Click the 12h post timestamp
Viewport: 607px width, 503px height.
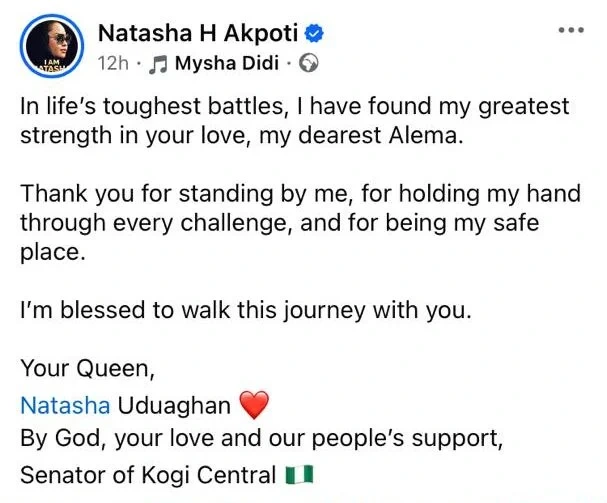[x=111, y=65]
